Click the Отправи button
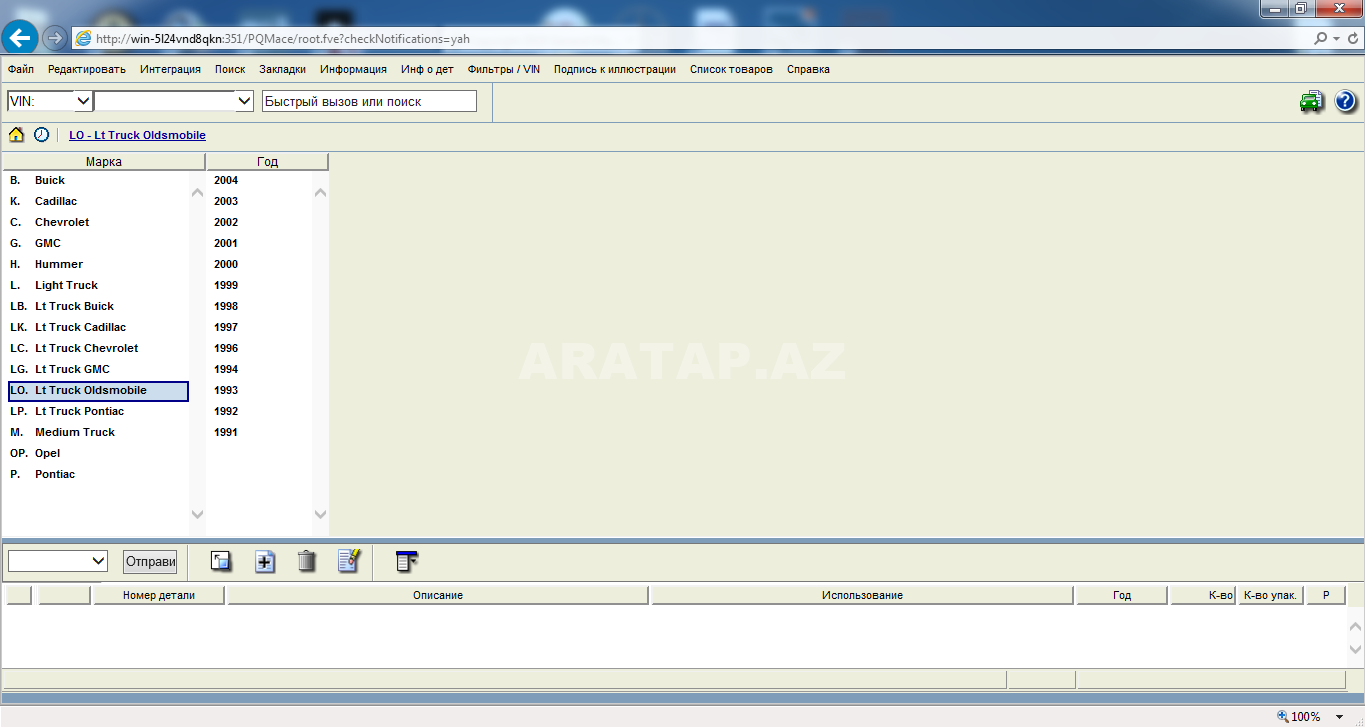 150,561
